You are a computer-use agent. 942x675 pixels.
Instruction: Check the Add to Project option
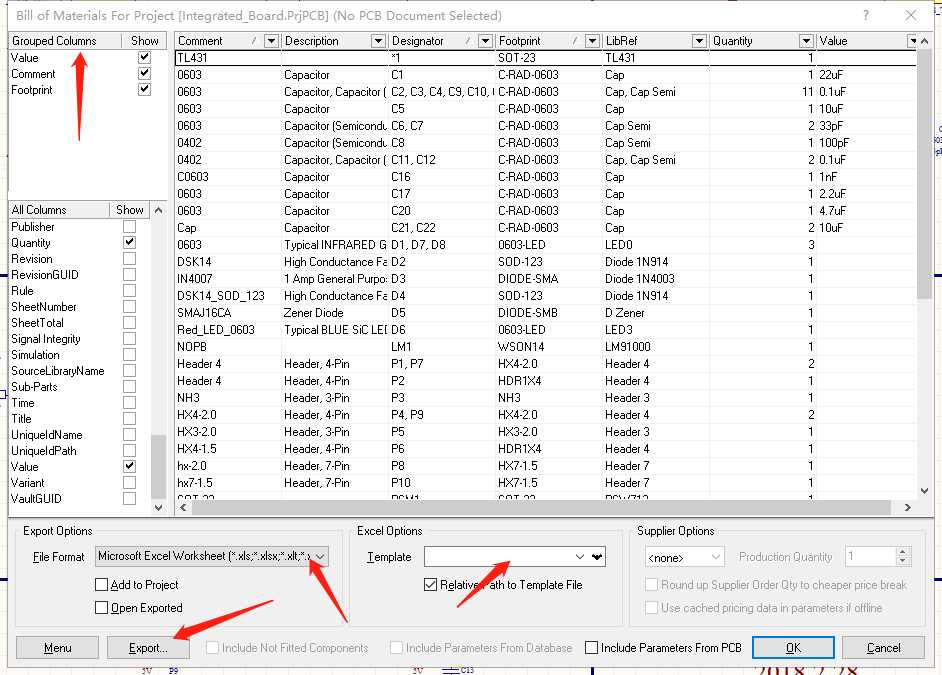point(102,584)
